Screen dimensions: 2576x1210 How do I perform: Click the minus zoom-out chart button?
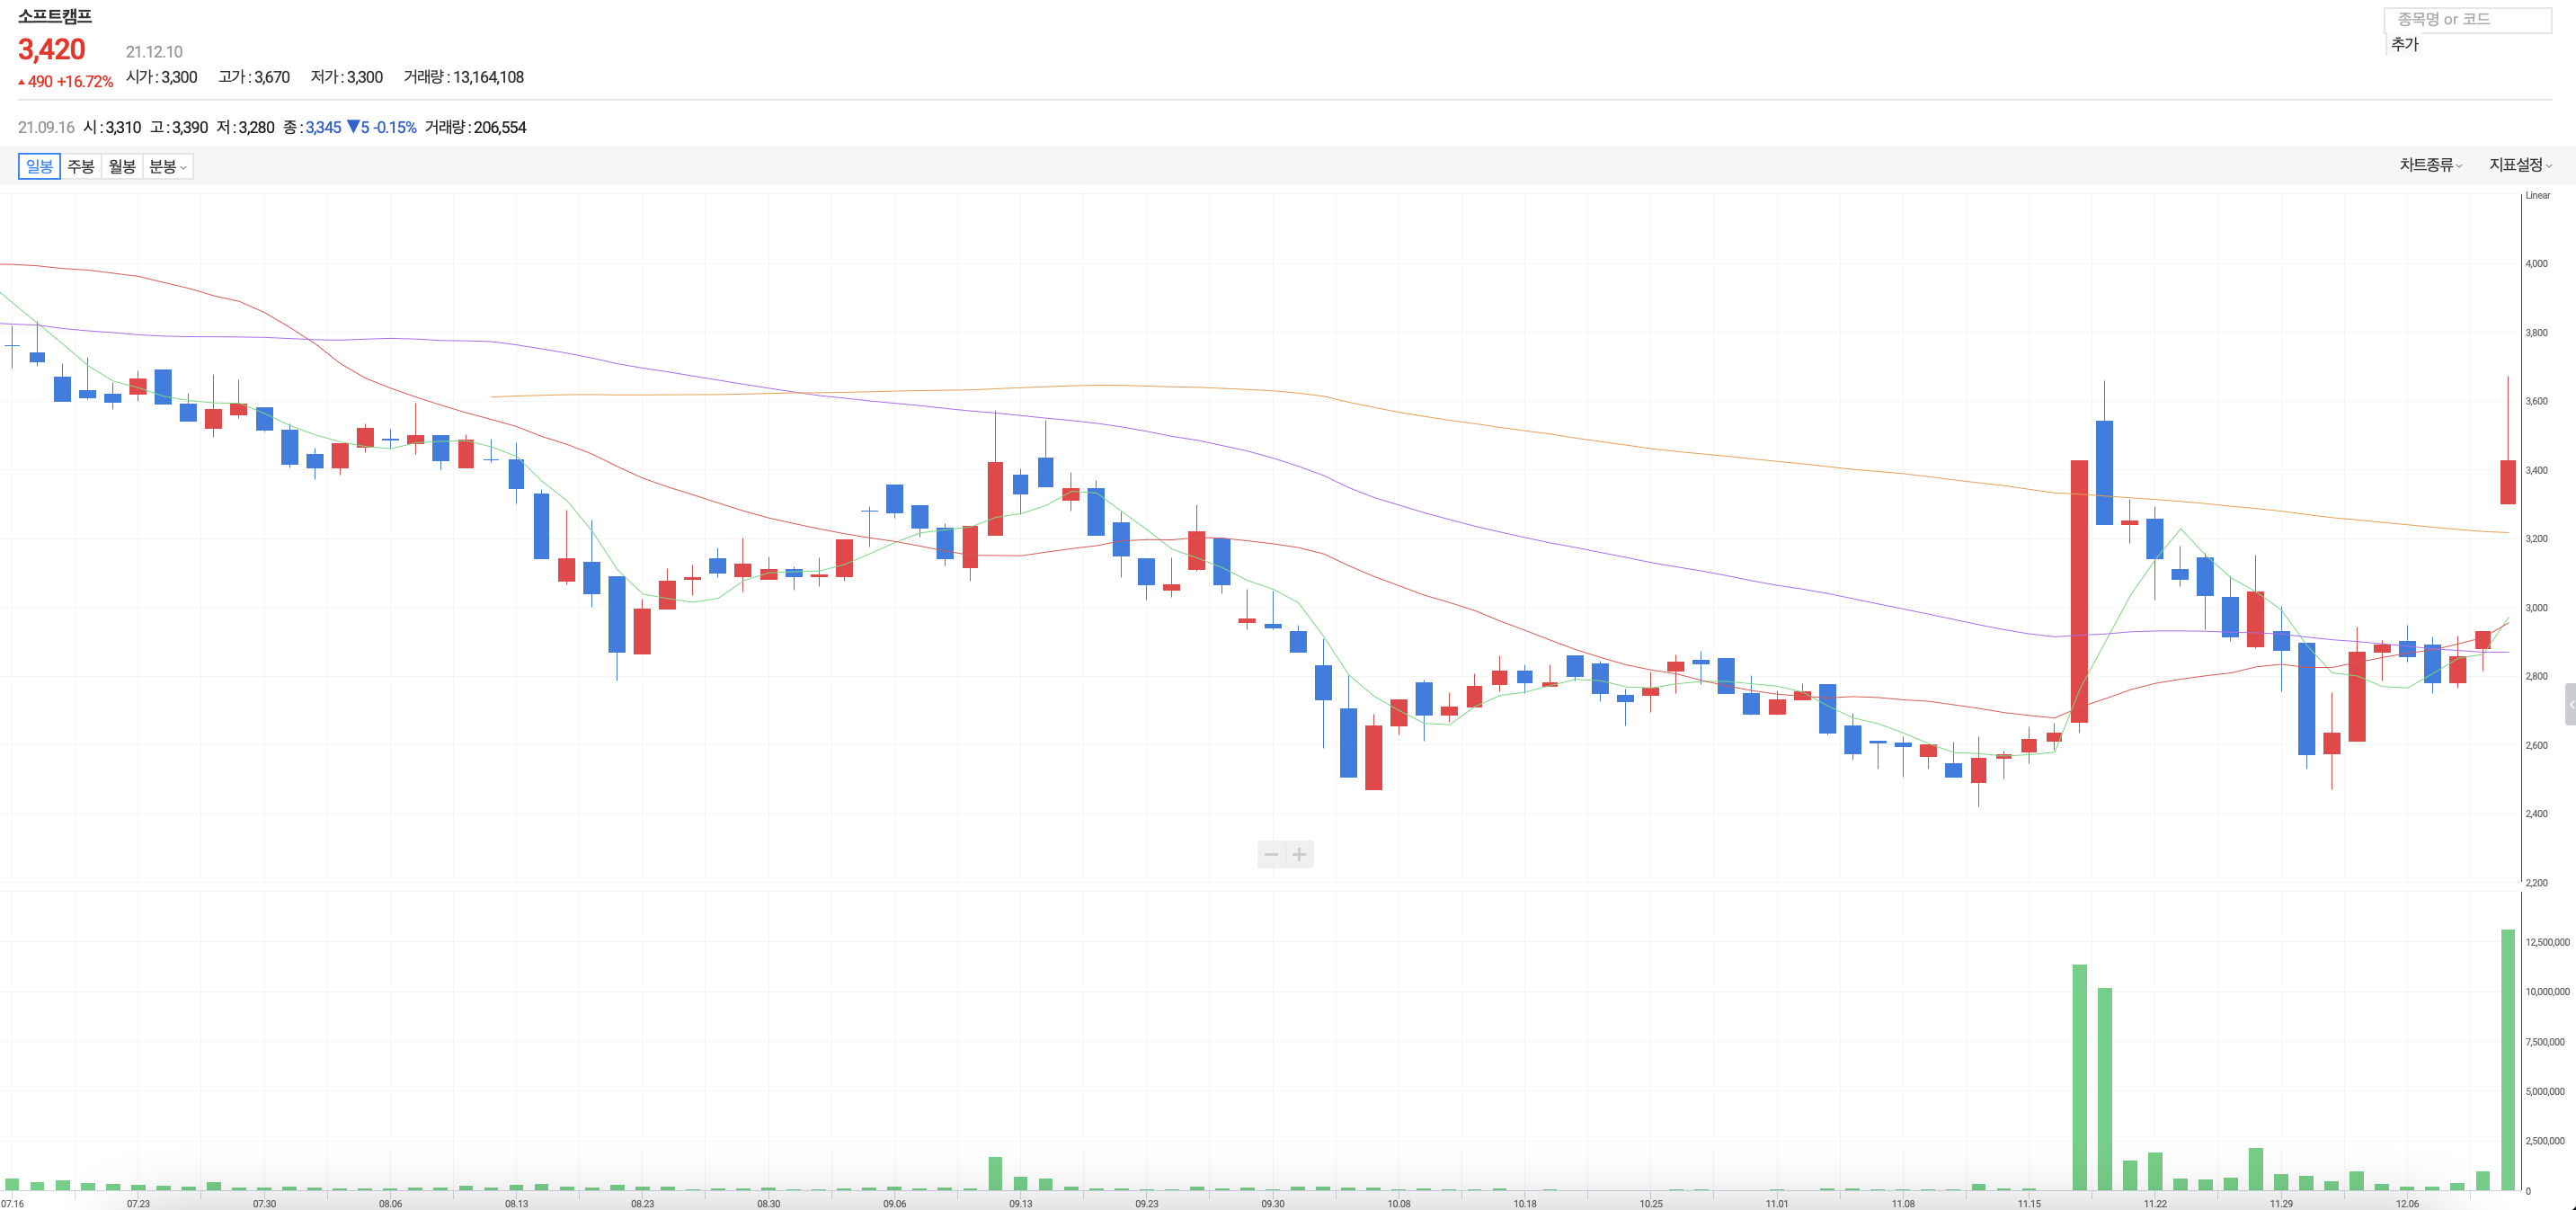point(1271,854)
